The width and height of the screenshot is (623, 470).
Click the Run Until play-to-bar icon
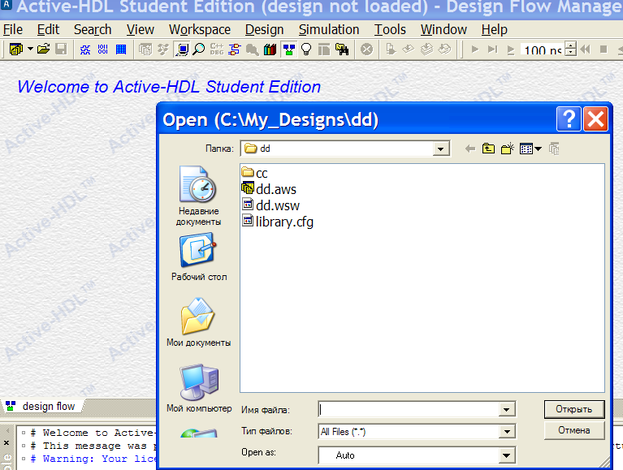click(x=493, y=49)
